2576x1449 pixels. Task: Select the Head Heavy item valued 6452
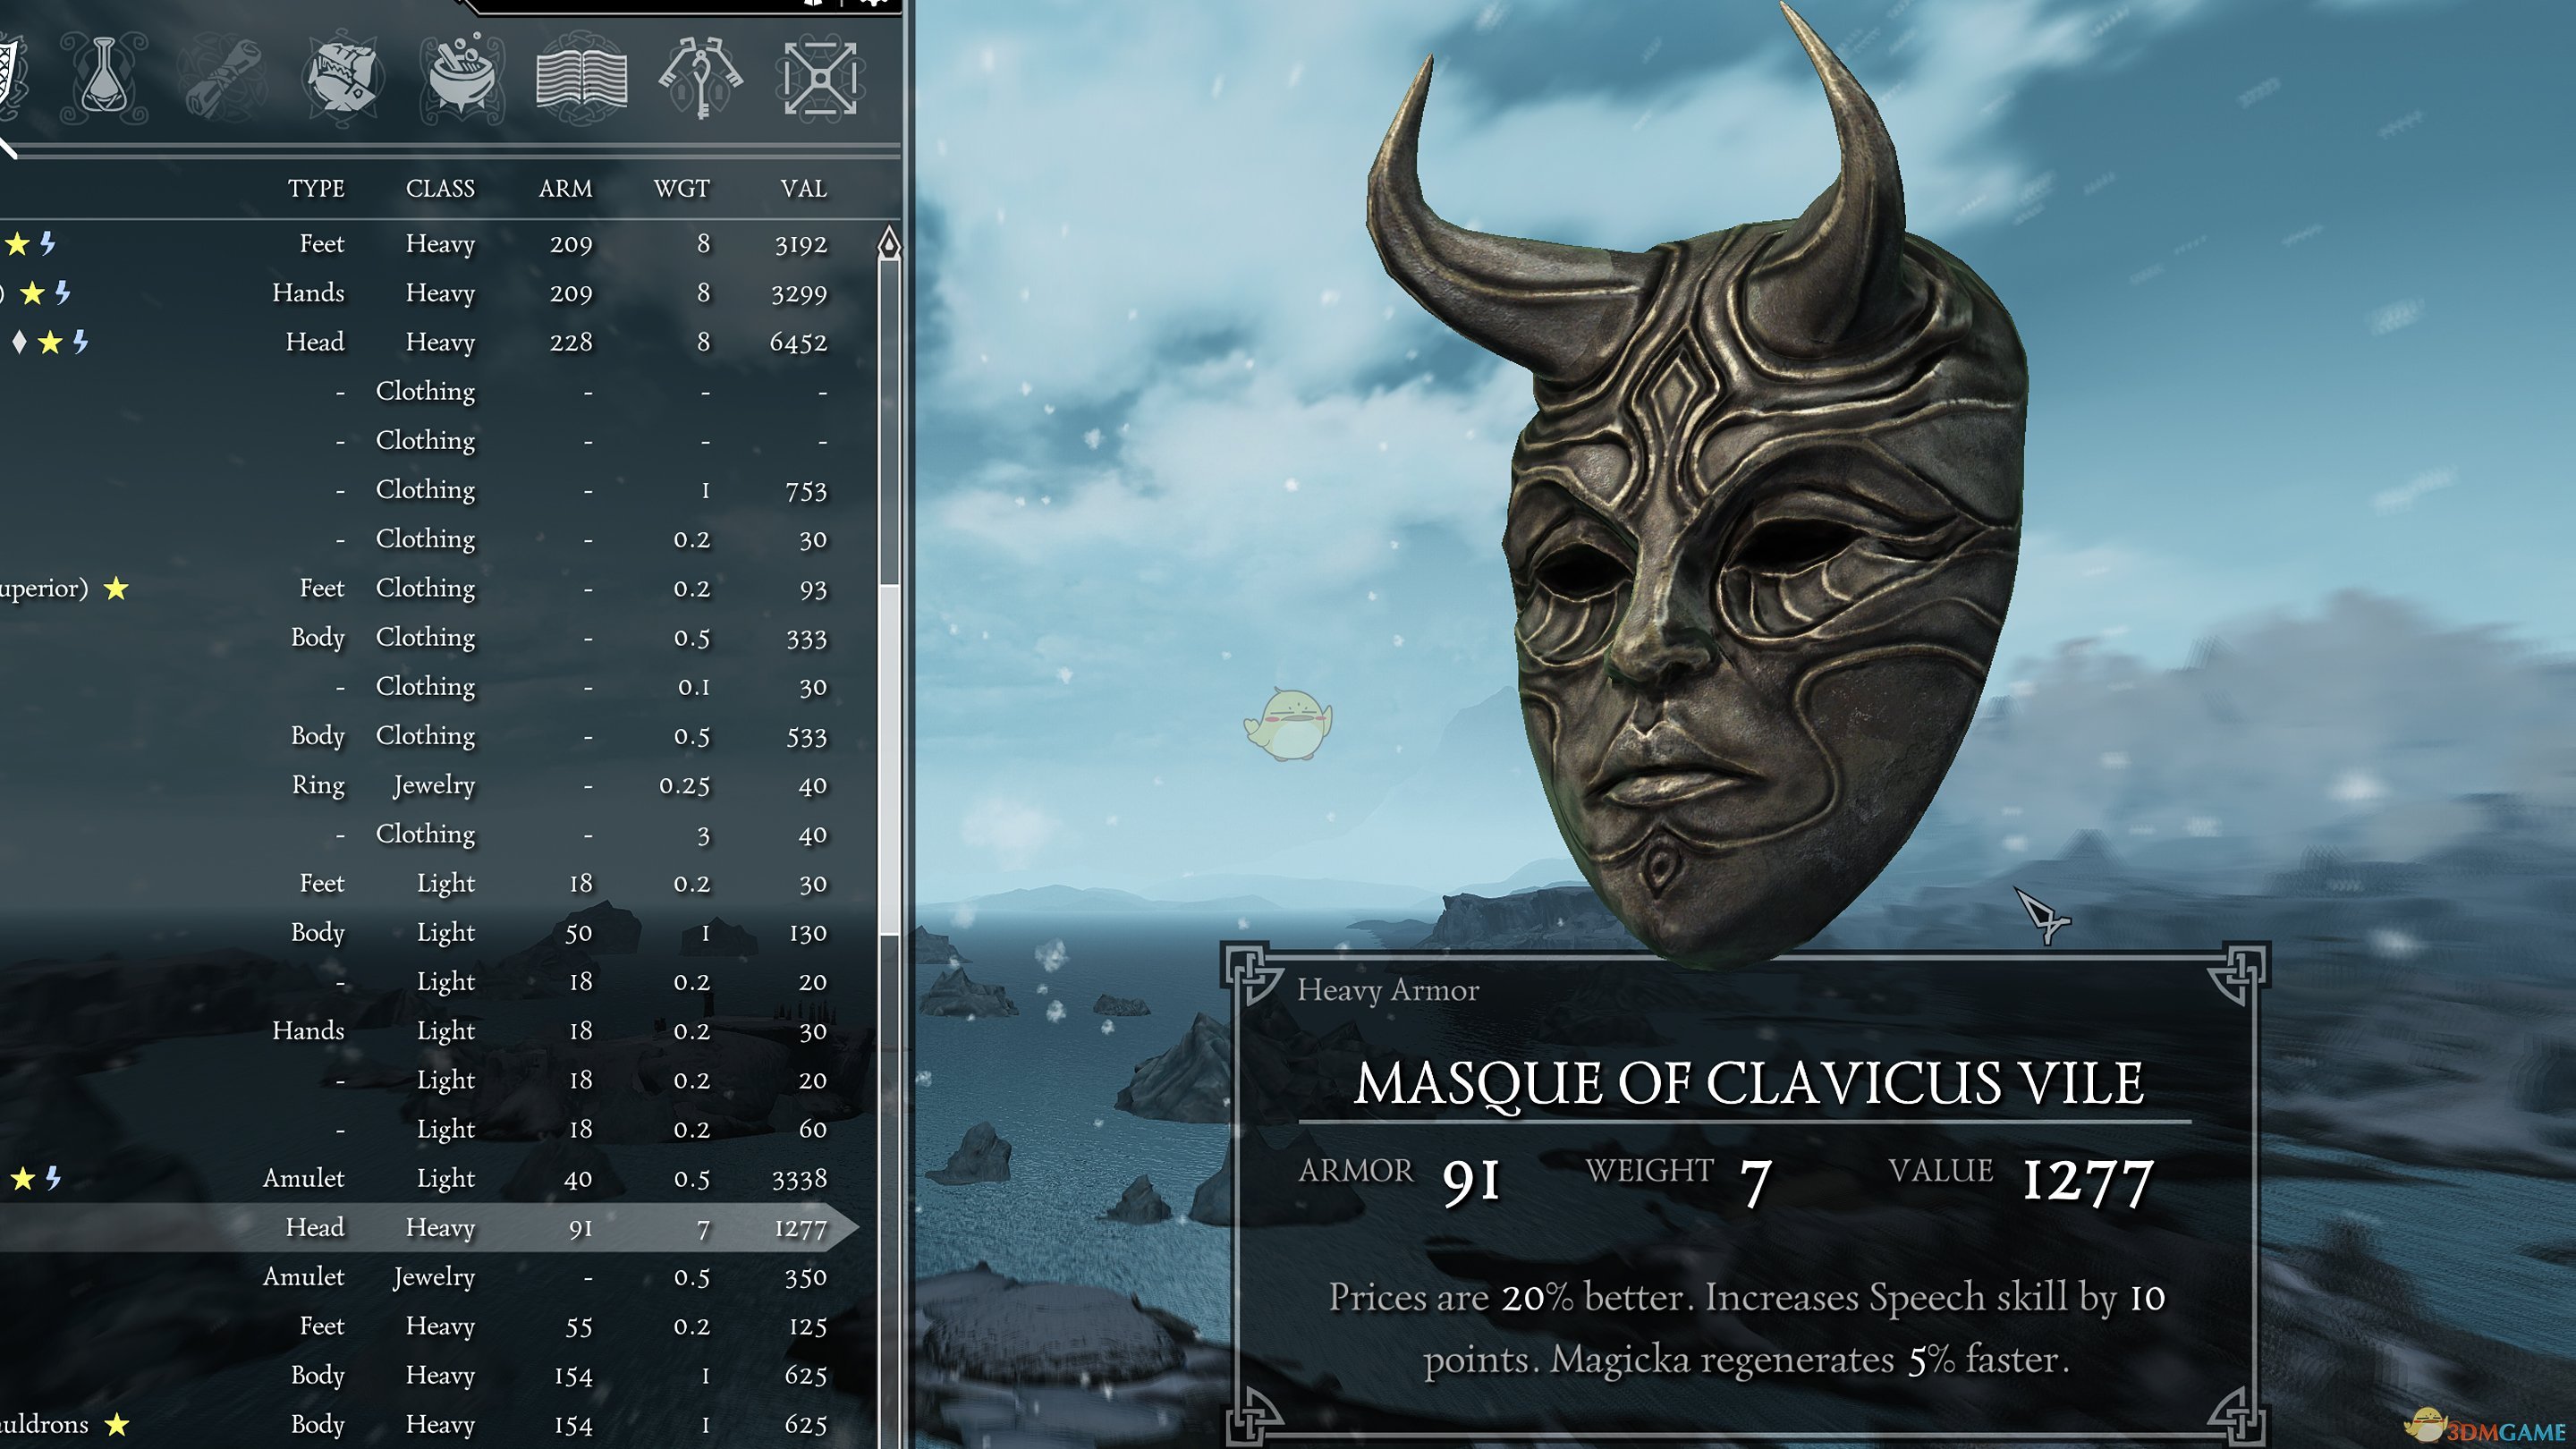440,342
